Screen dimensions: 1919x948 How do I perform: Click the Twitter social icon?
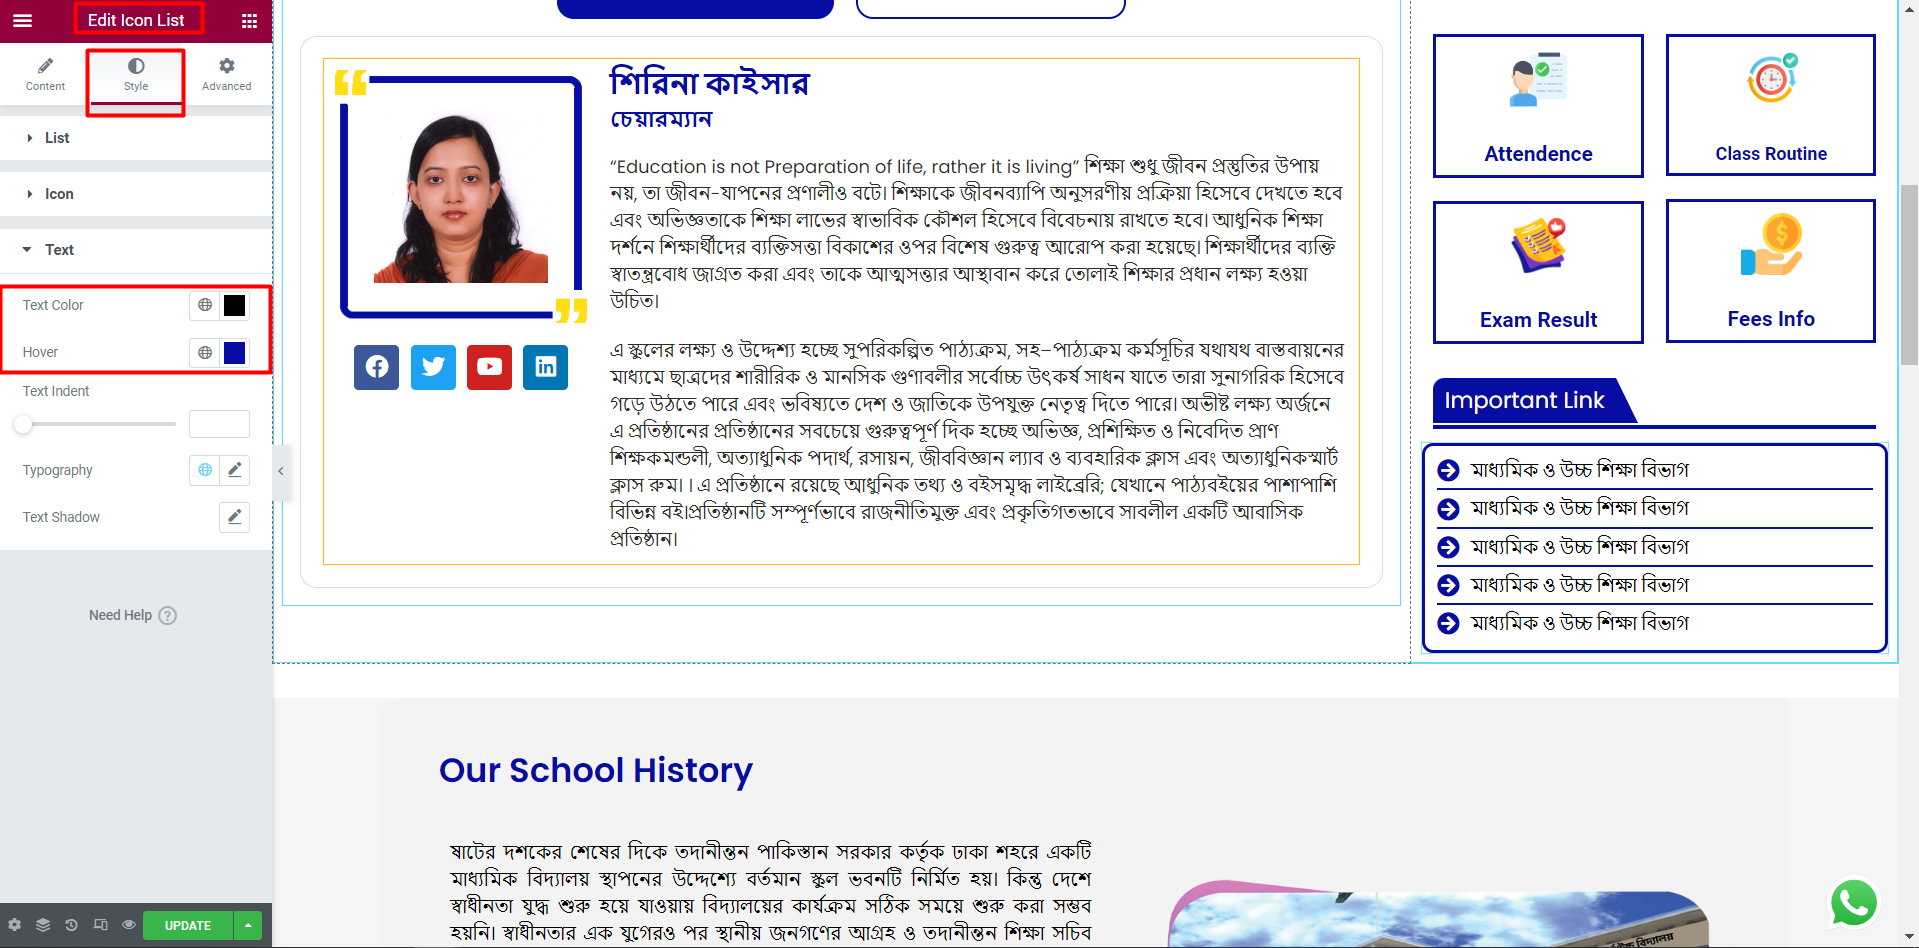coord(433,367)
